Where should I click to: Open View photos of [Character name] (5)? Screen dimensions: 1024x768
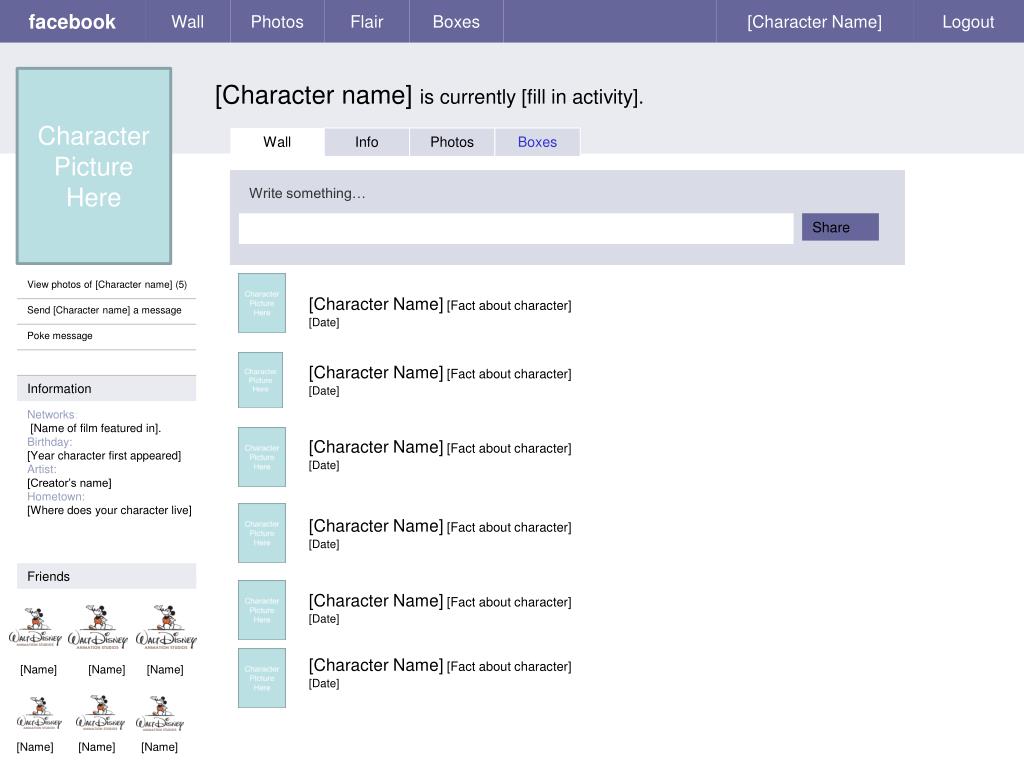(x=107, y=285)
